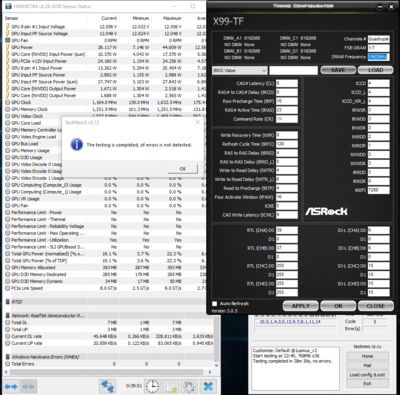Viewport: 400px width, 395px height.
Task: Start logging with the sheet-plus icon
Action: point(171,386)
